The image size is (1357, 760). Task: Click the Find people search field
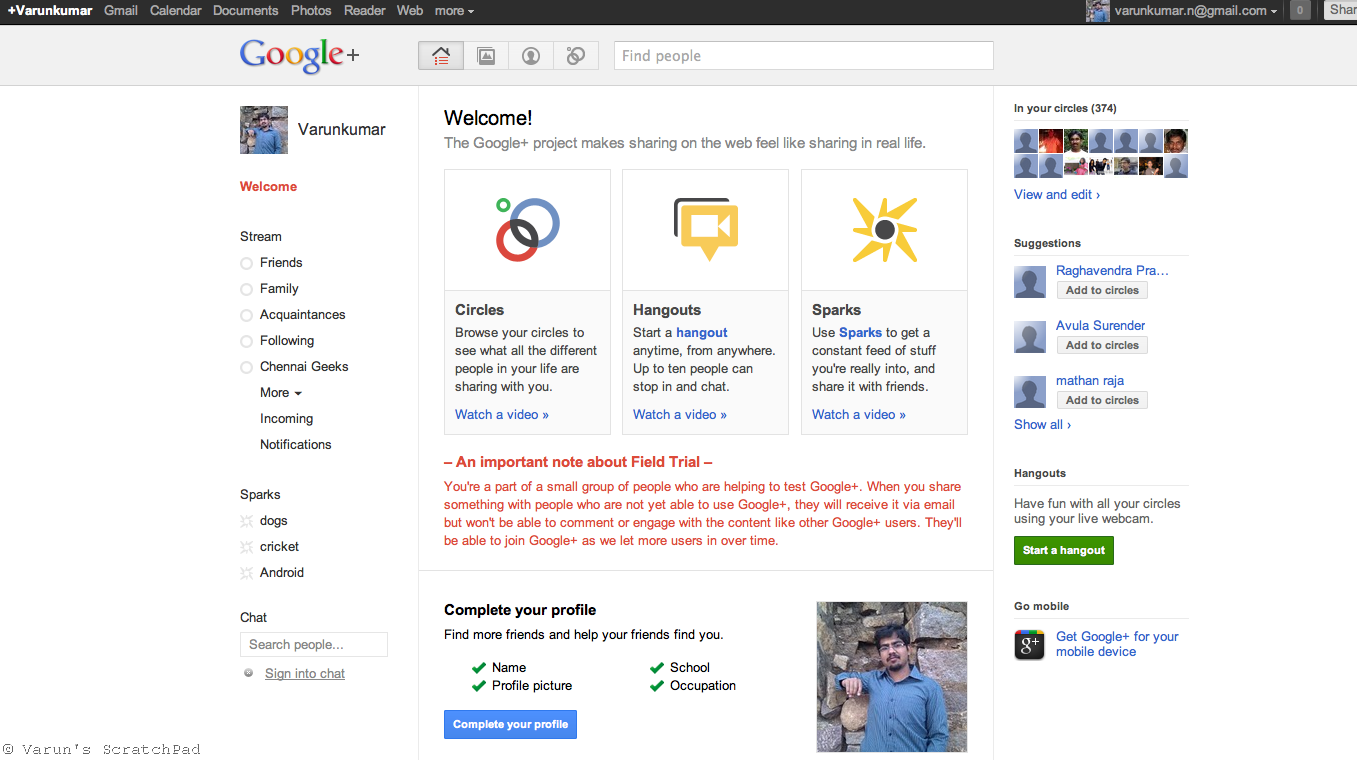click(804, 56)
